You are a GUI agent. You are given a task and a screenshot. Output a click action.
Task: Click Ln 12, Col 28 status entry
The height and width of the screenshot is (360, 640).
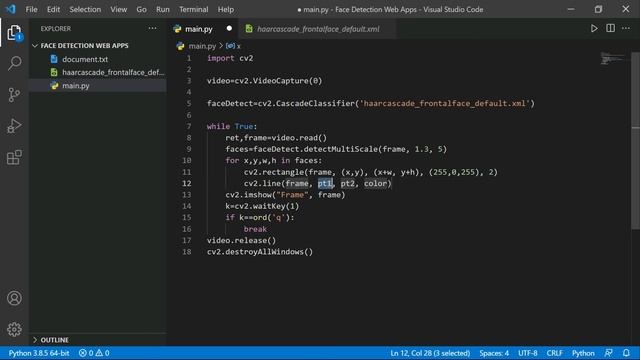430,353
